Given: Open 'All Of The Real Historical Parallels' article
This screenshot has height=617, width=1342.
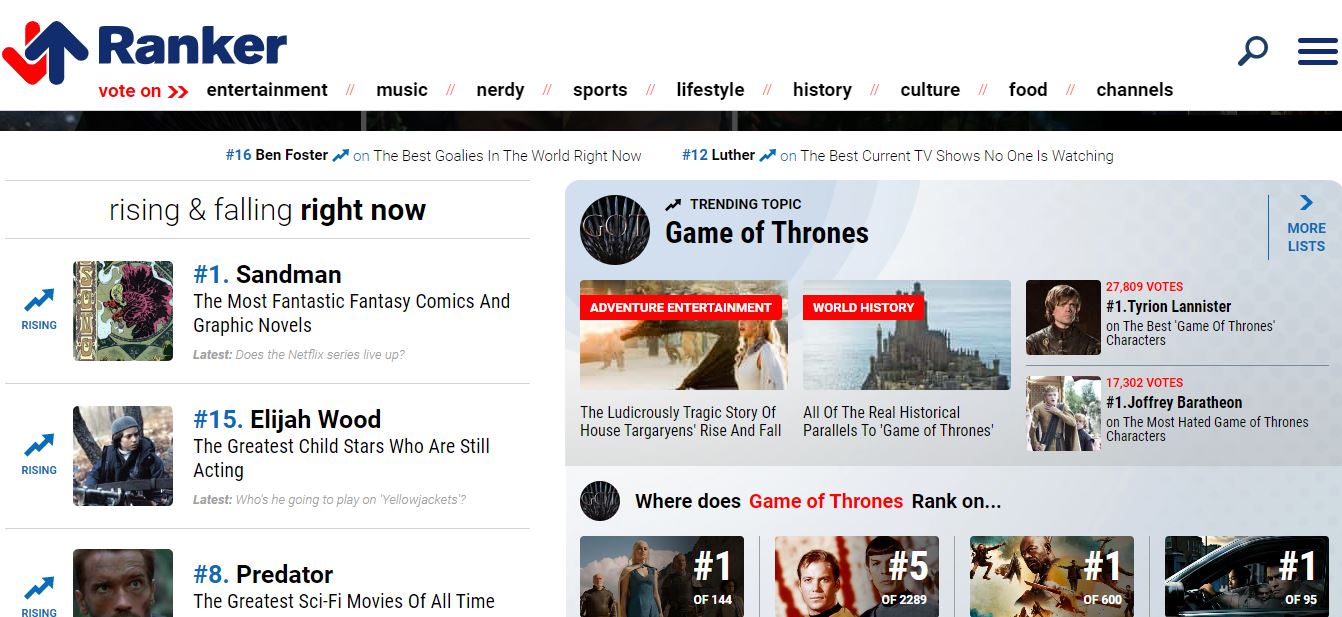Looking at the screenshot, I should tap(898, 421).
